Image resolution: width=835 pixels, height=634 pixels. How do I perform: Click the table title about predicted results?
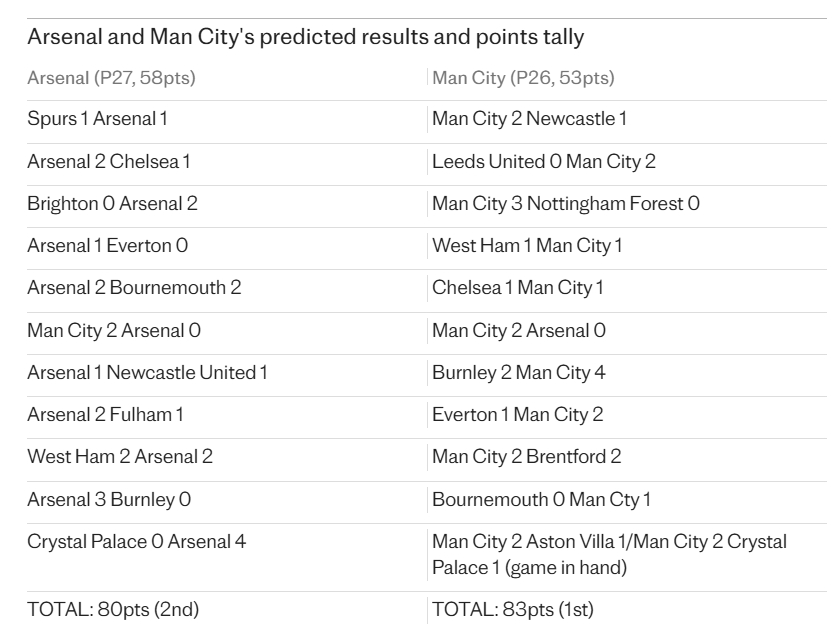(x=305, y=38)
